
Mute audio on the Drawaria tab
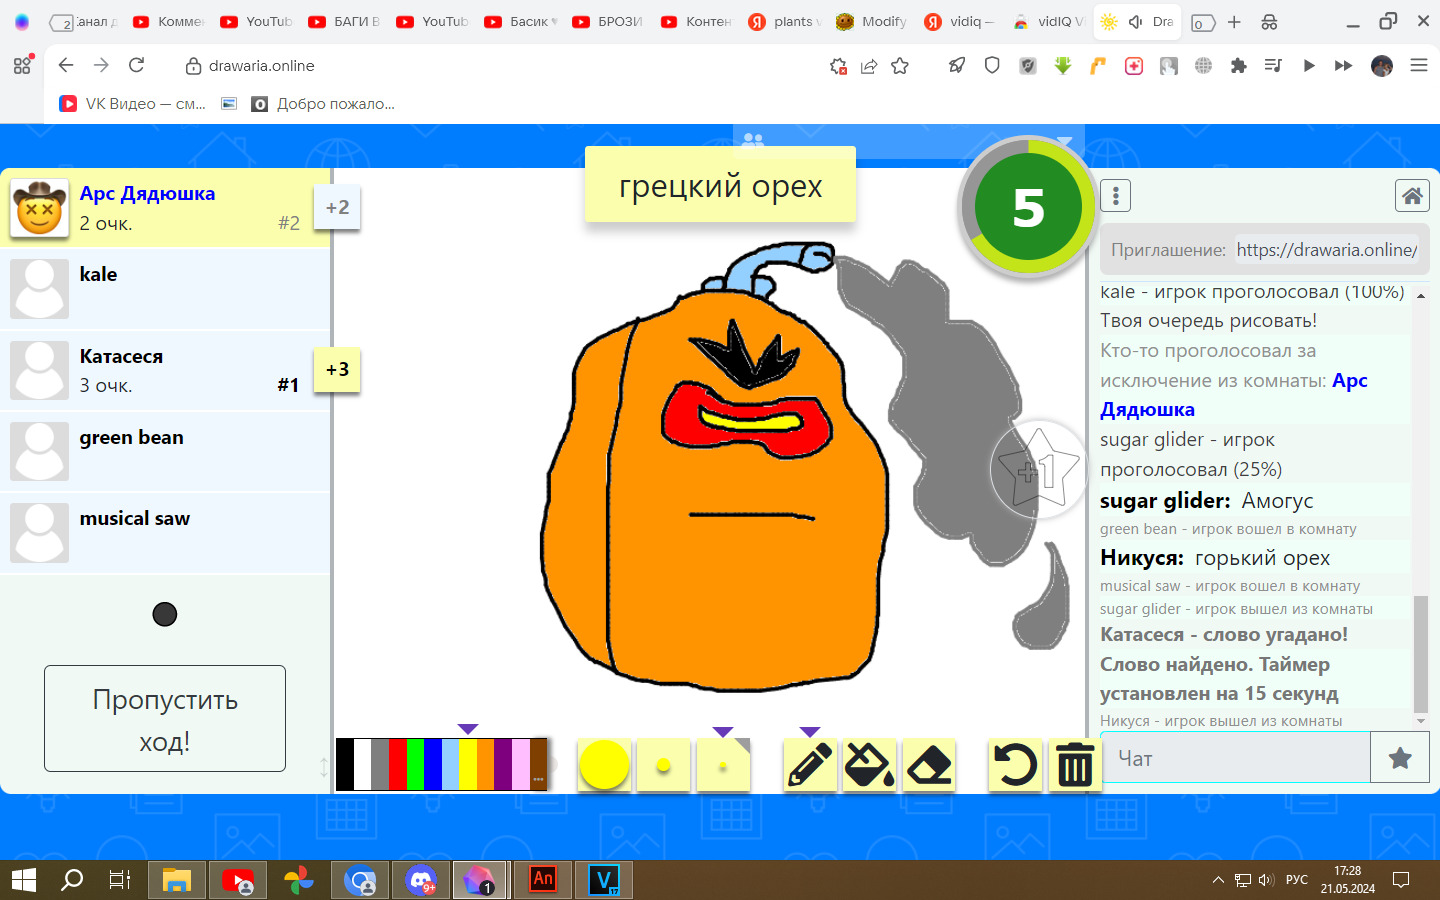[x=1136, y=21]
